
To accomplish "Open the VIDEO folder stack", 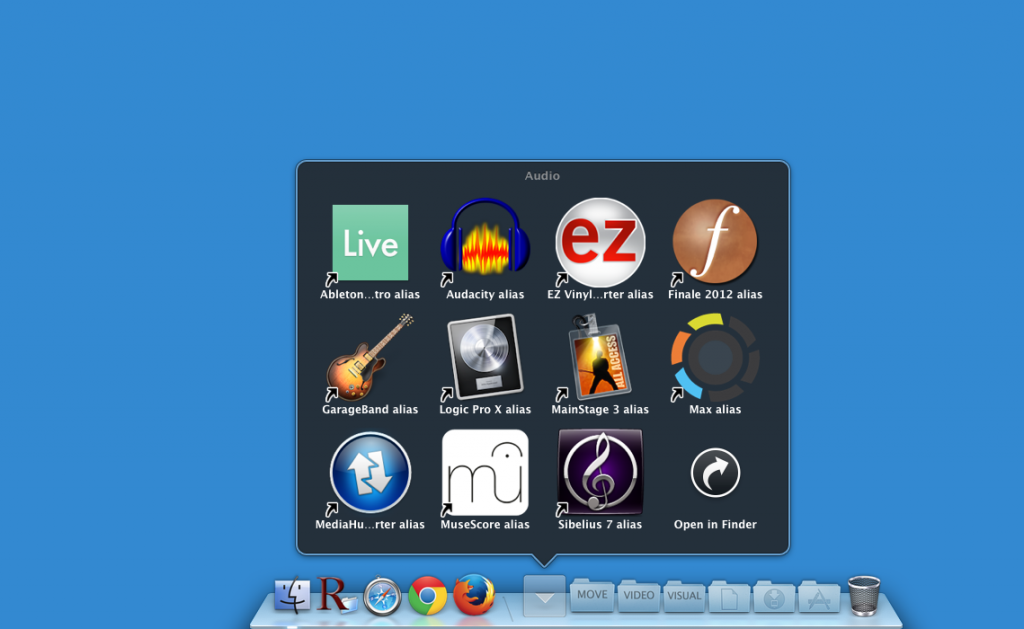I will click(638, 595).
